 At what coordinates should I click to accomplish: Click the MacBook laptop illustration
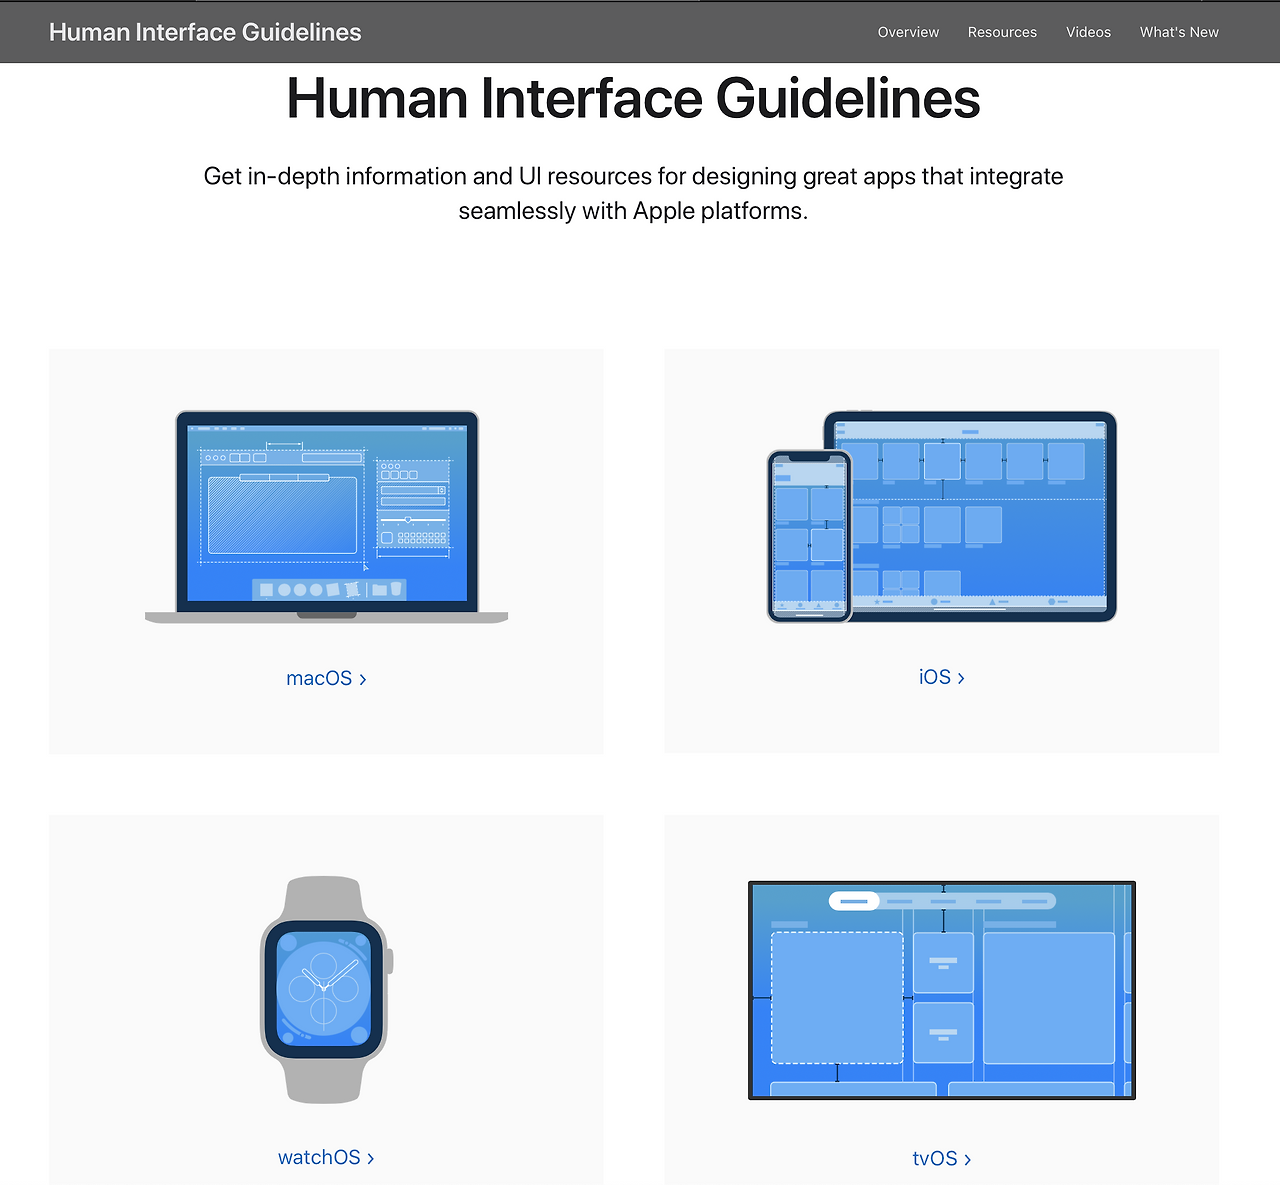pyautogui.click(x=327, y=517)
